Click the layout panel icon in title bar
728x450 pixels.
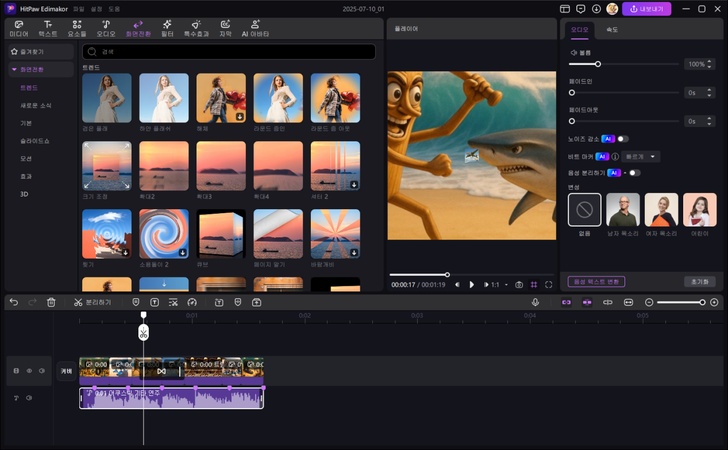(x=565, y=9)
